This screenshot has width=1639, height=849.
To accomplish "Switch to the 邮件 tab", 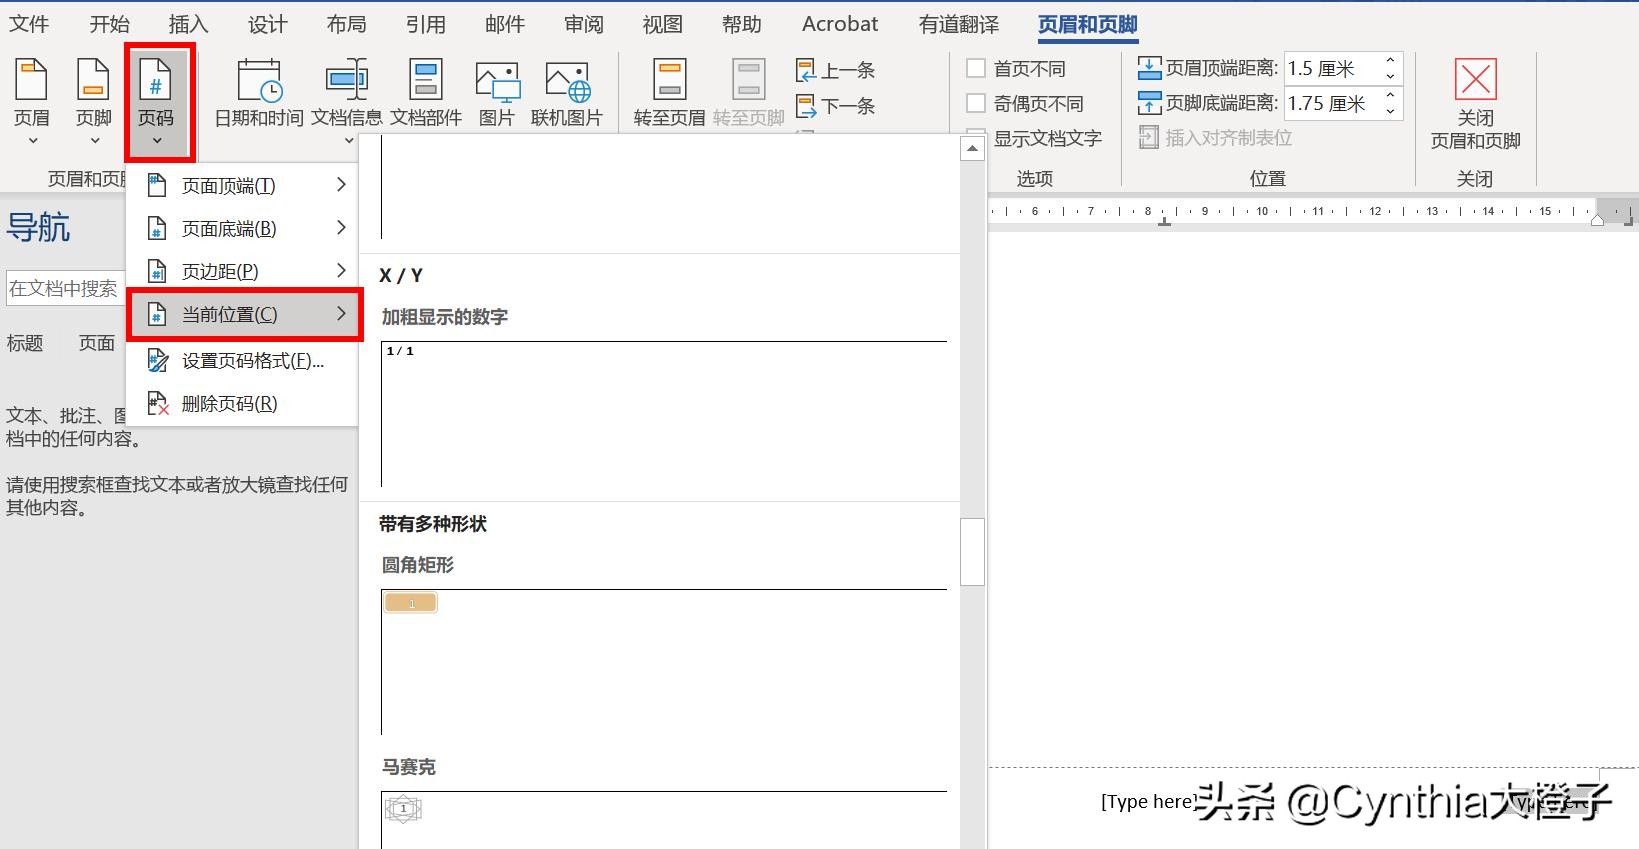I will pyautogui.click(x=504, y=24).
